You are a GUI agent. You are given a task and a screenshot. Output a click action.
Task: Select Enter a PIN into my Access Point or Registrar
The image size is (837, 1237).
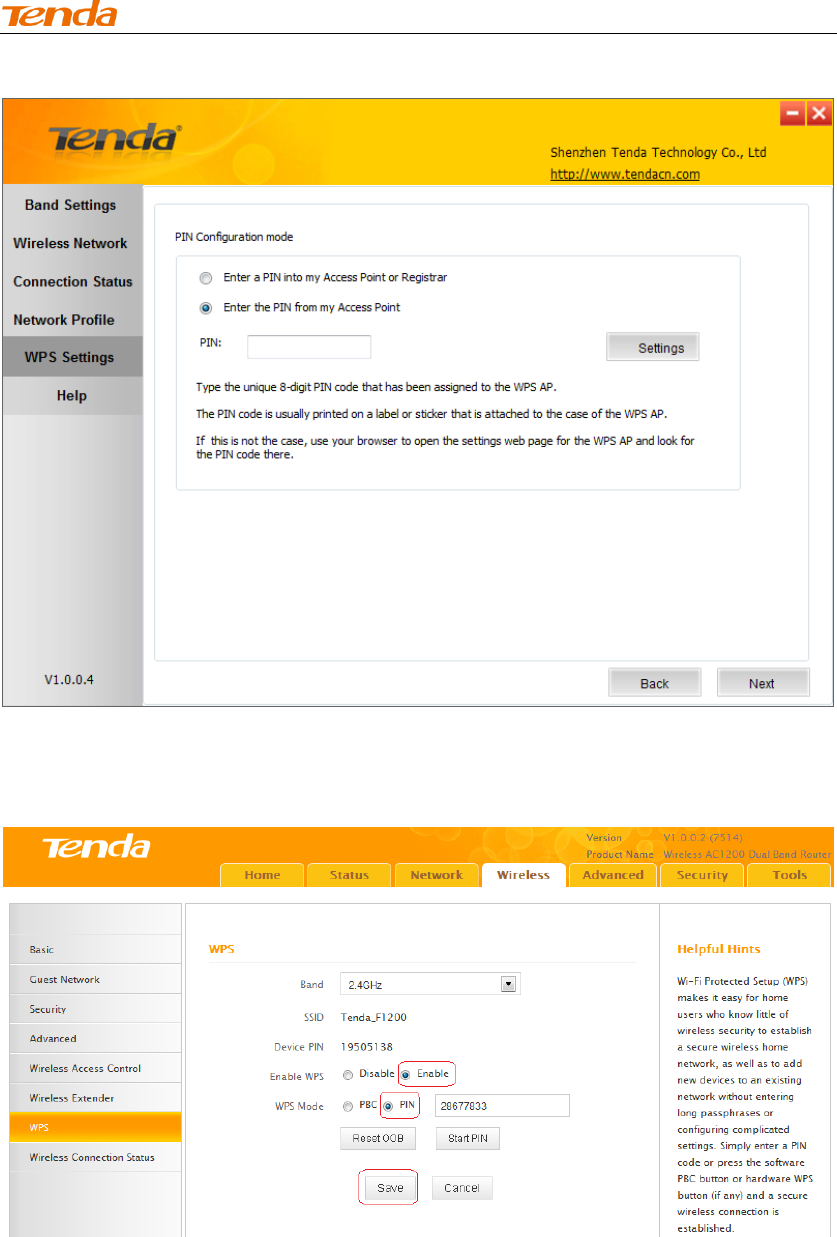tap(206, 278)
